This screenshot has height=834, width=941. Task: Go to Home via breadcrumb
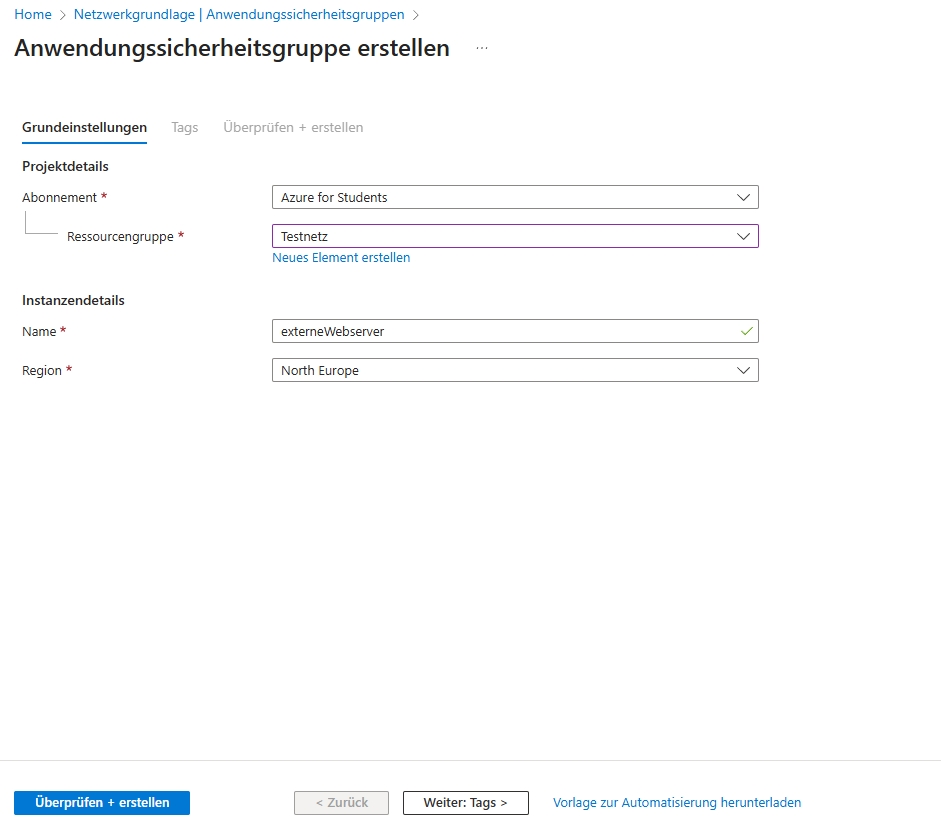(x=33, y=15)
